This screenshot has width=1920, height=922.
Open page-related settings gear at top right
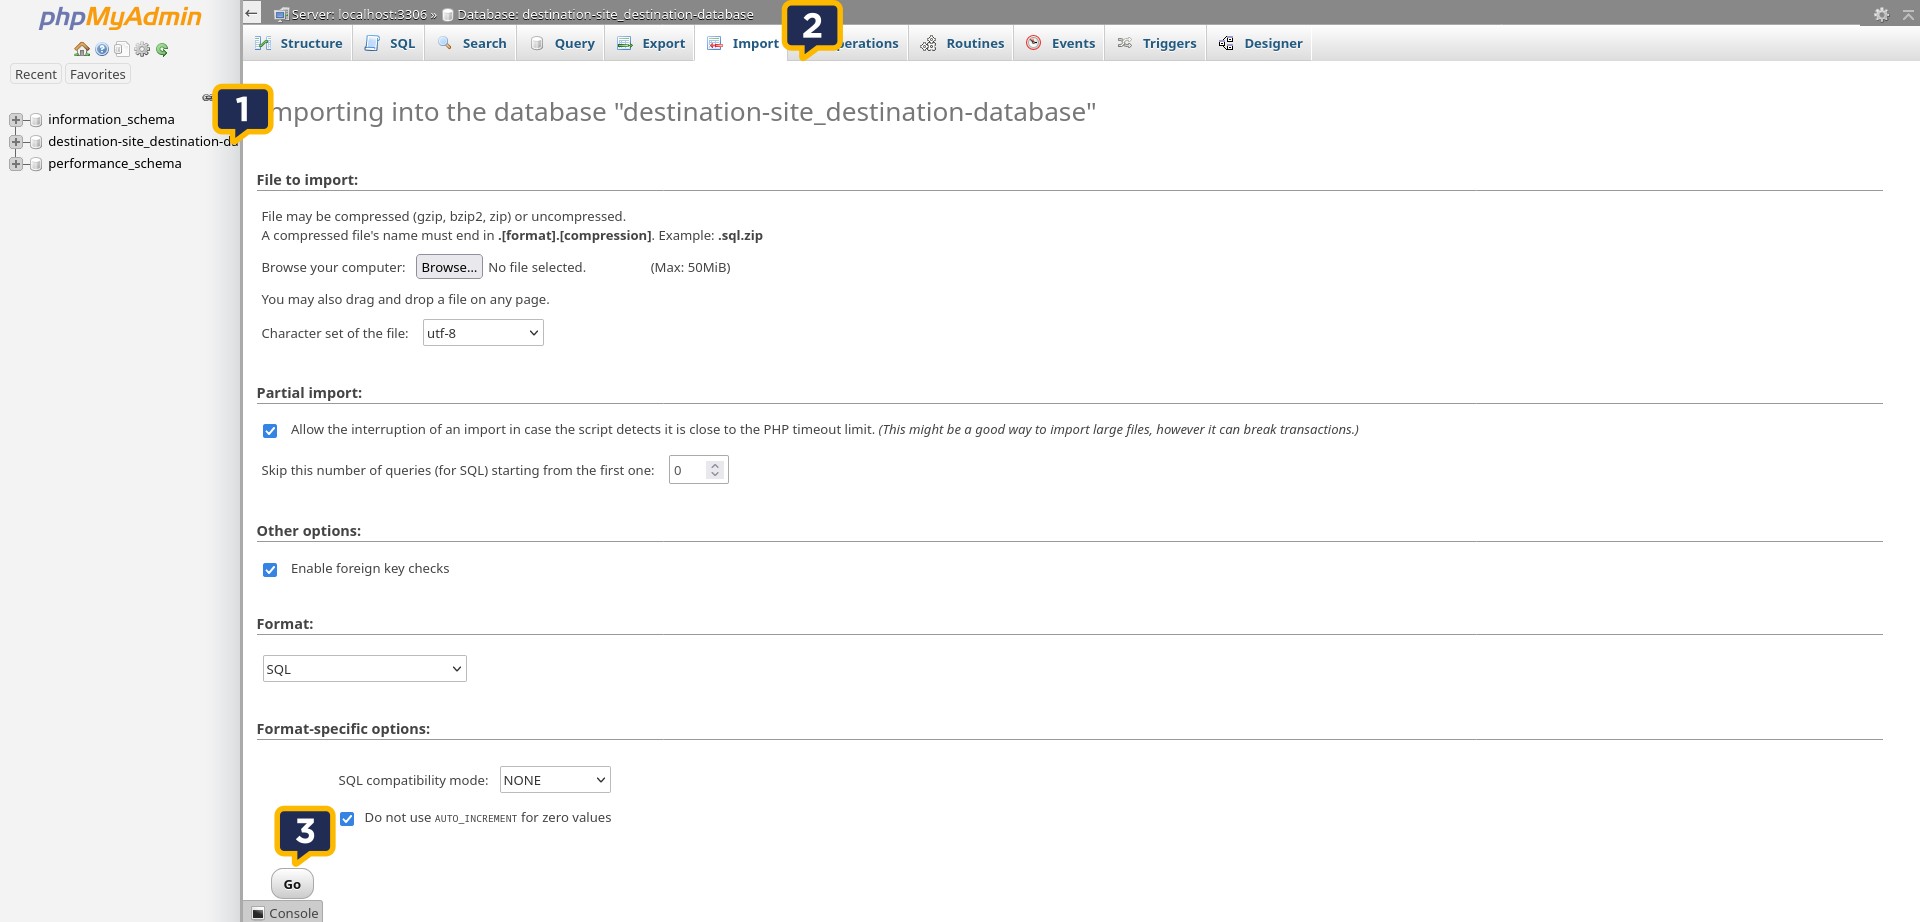click(1881, 14)
